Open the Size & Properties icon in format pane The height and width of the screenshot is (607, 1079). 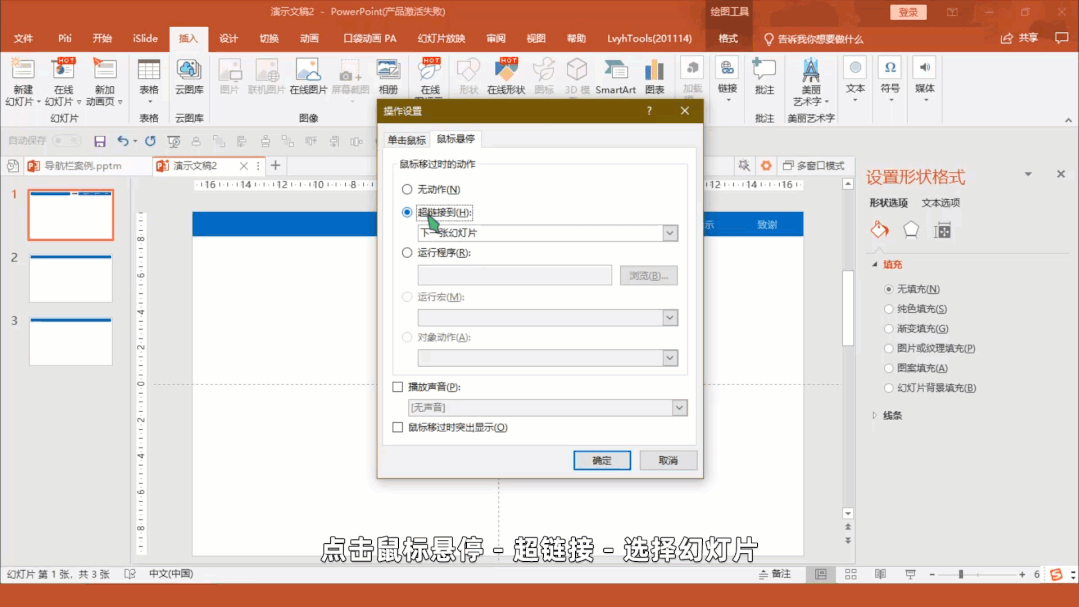click(x=942, y=230)
